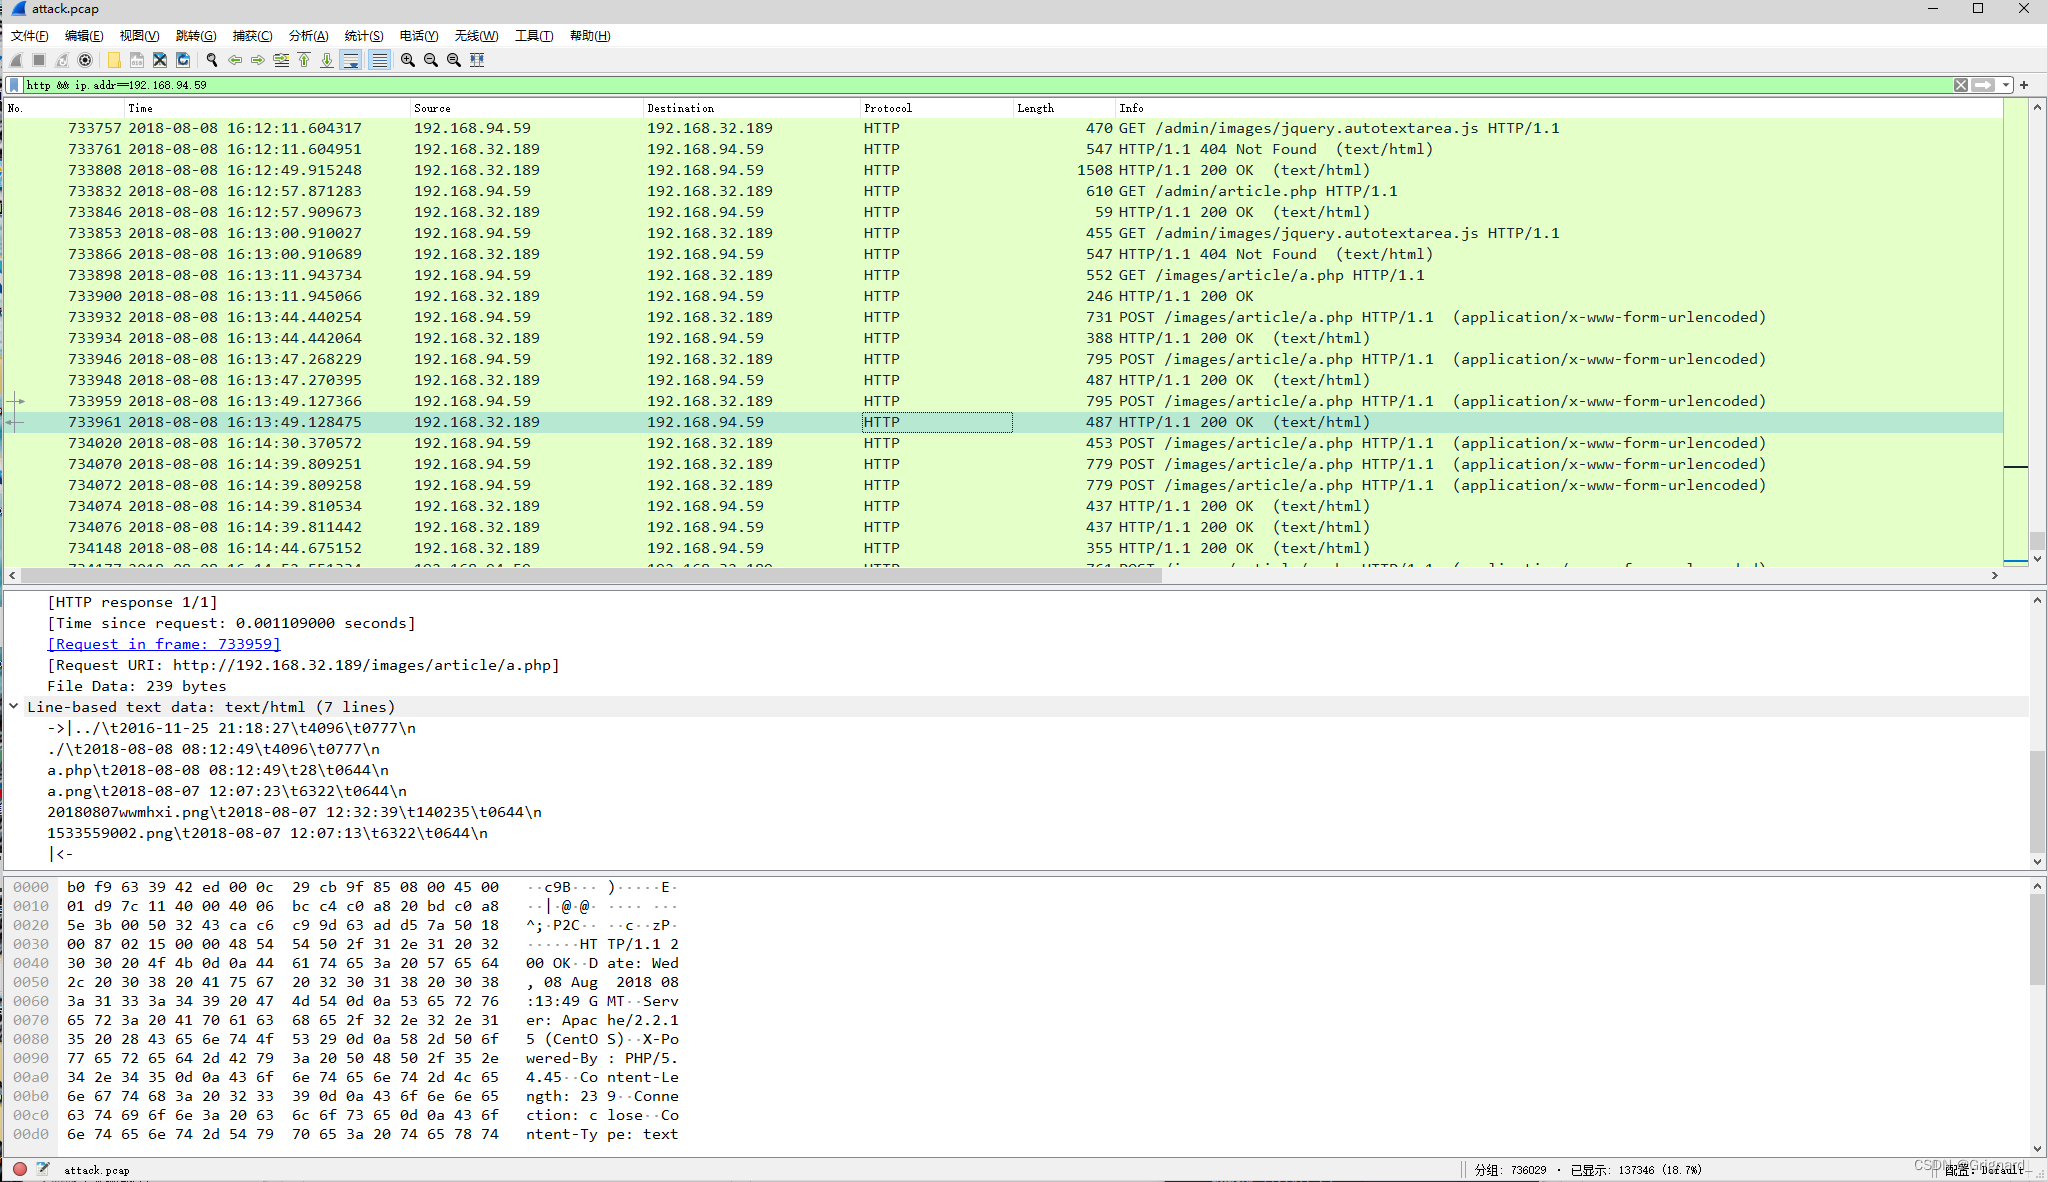Click packet details pane scroll-down arrow
This screenshot has height=1182, width=2048.
[x=2037, y=862]
